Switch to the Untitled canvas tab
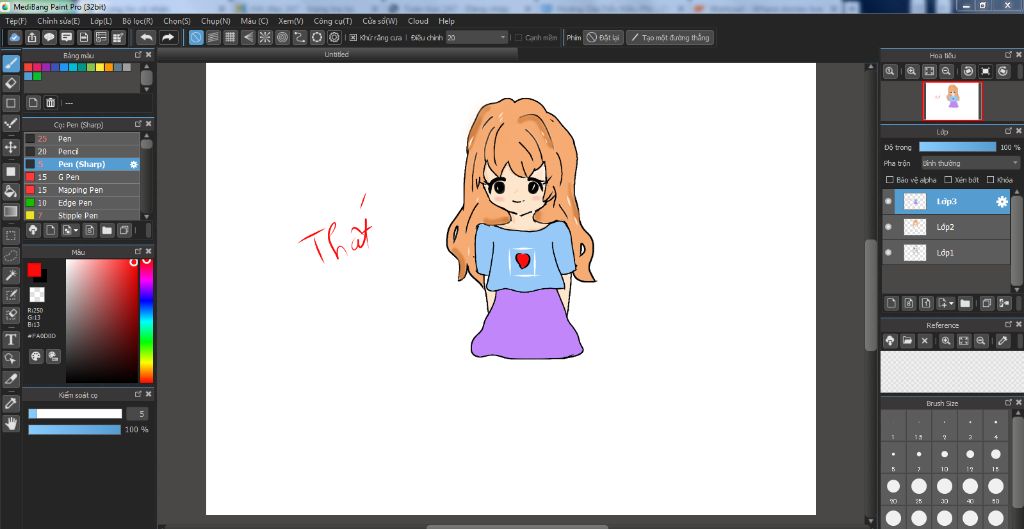 [x=337, y=54]
